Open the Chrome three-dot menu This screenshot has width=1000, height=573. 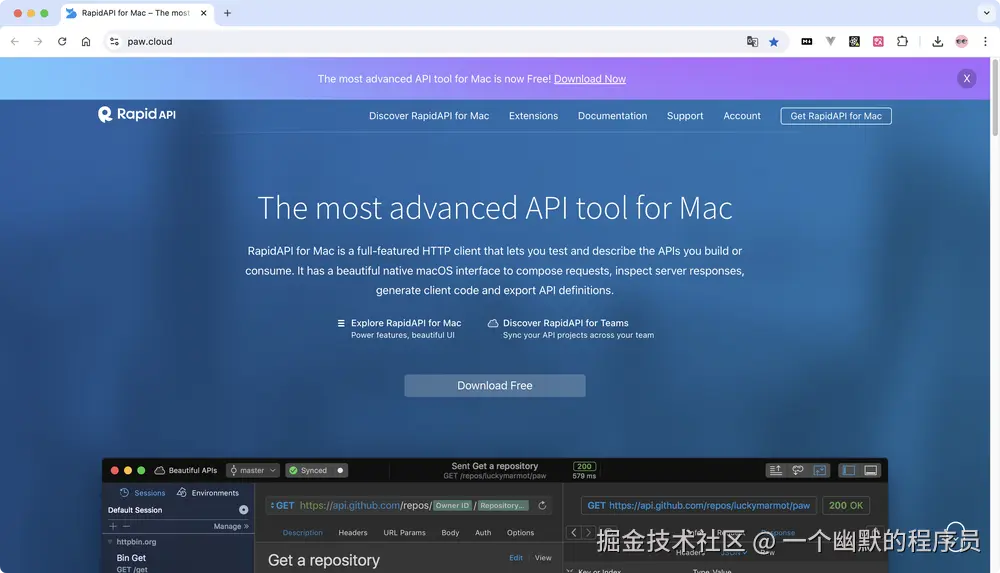pyautogui.click(x=985, y=41)
